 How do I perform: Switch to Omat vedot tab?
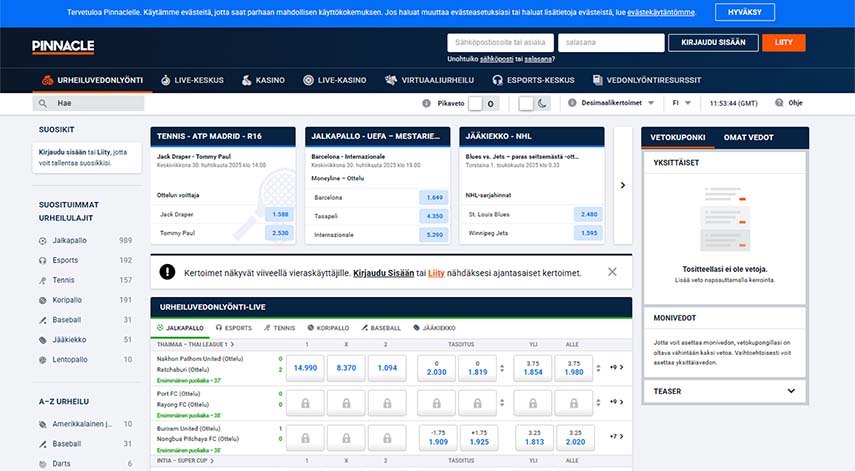click(748, 137)
